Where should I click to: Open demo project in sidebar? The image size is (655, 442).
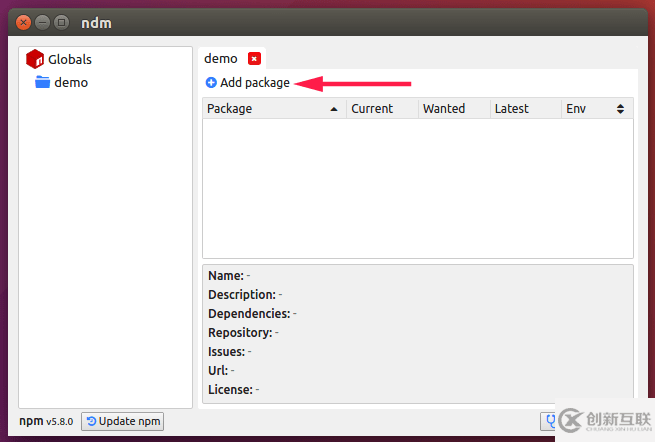pos(71,82)
